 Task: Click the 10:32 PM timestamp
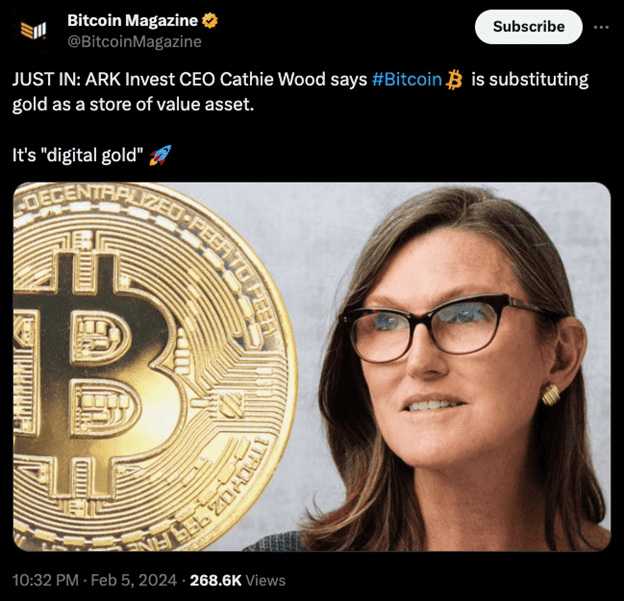click(45, 580)
